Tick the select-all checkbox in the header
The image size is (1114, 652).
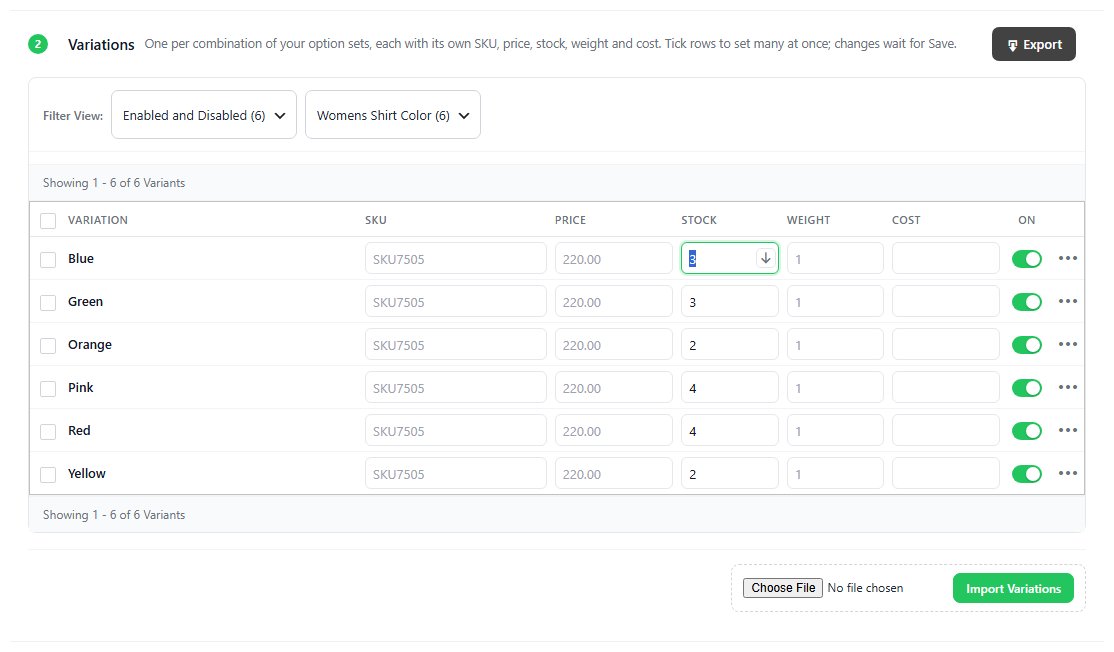click(48, 221)
